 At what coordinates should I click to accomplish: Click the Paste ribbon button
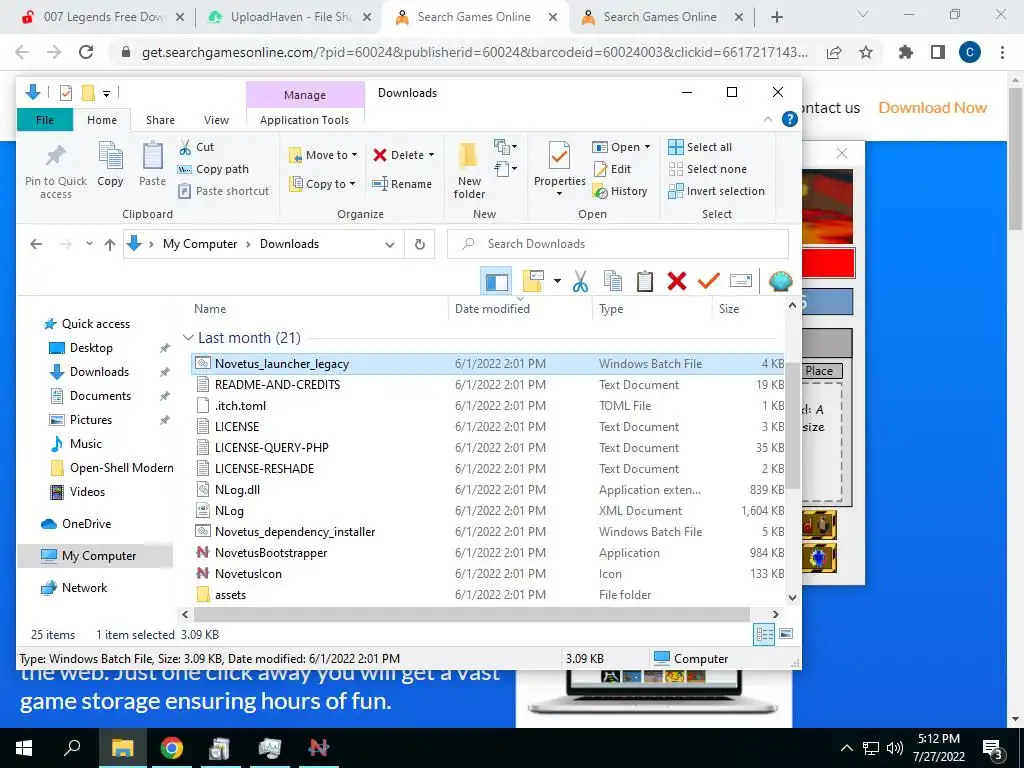152,164
